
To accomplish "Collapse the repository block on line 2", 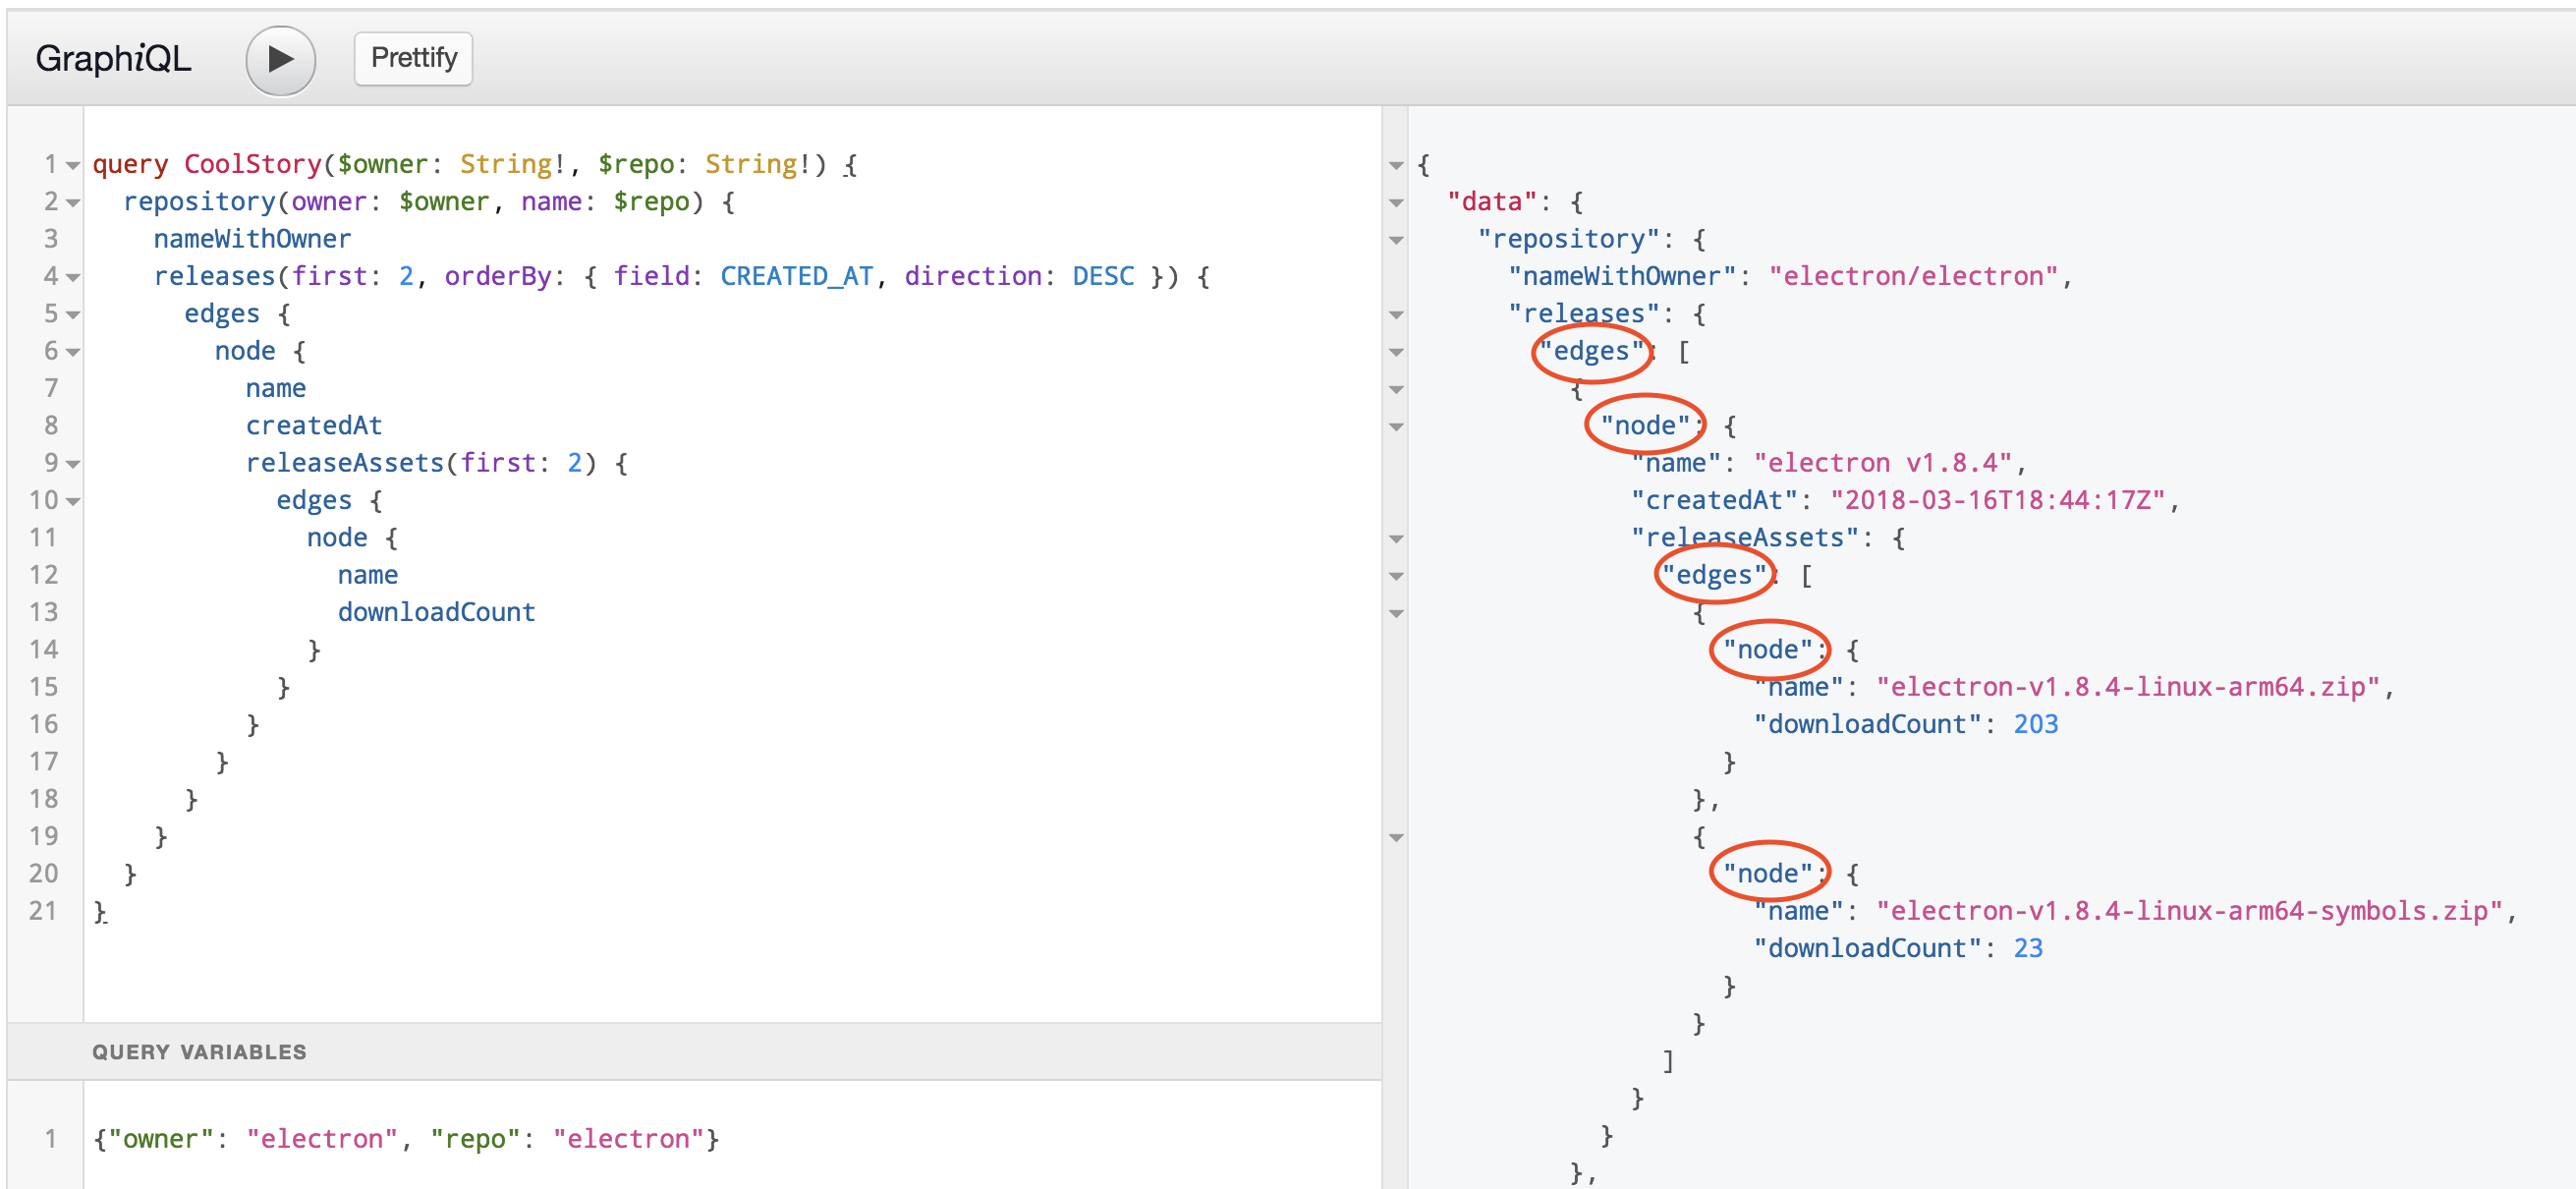I will click(71, 203).
